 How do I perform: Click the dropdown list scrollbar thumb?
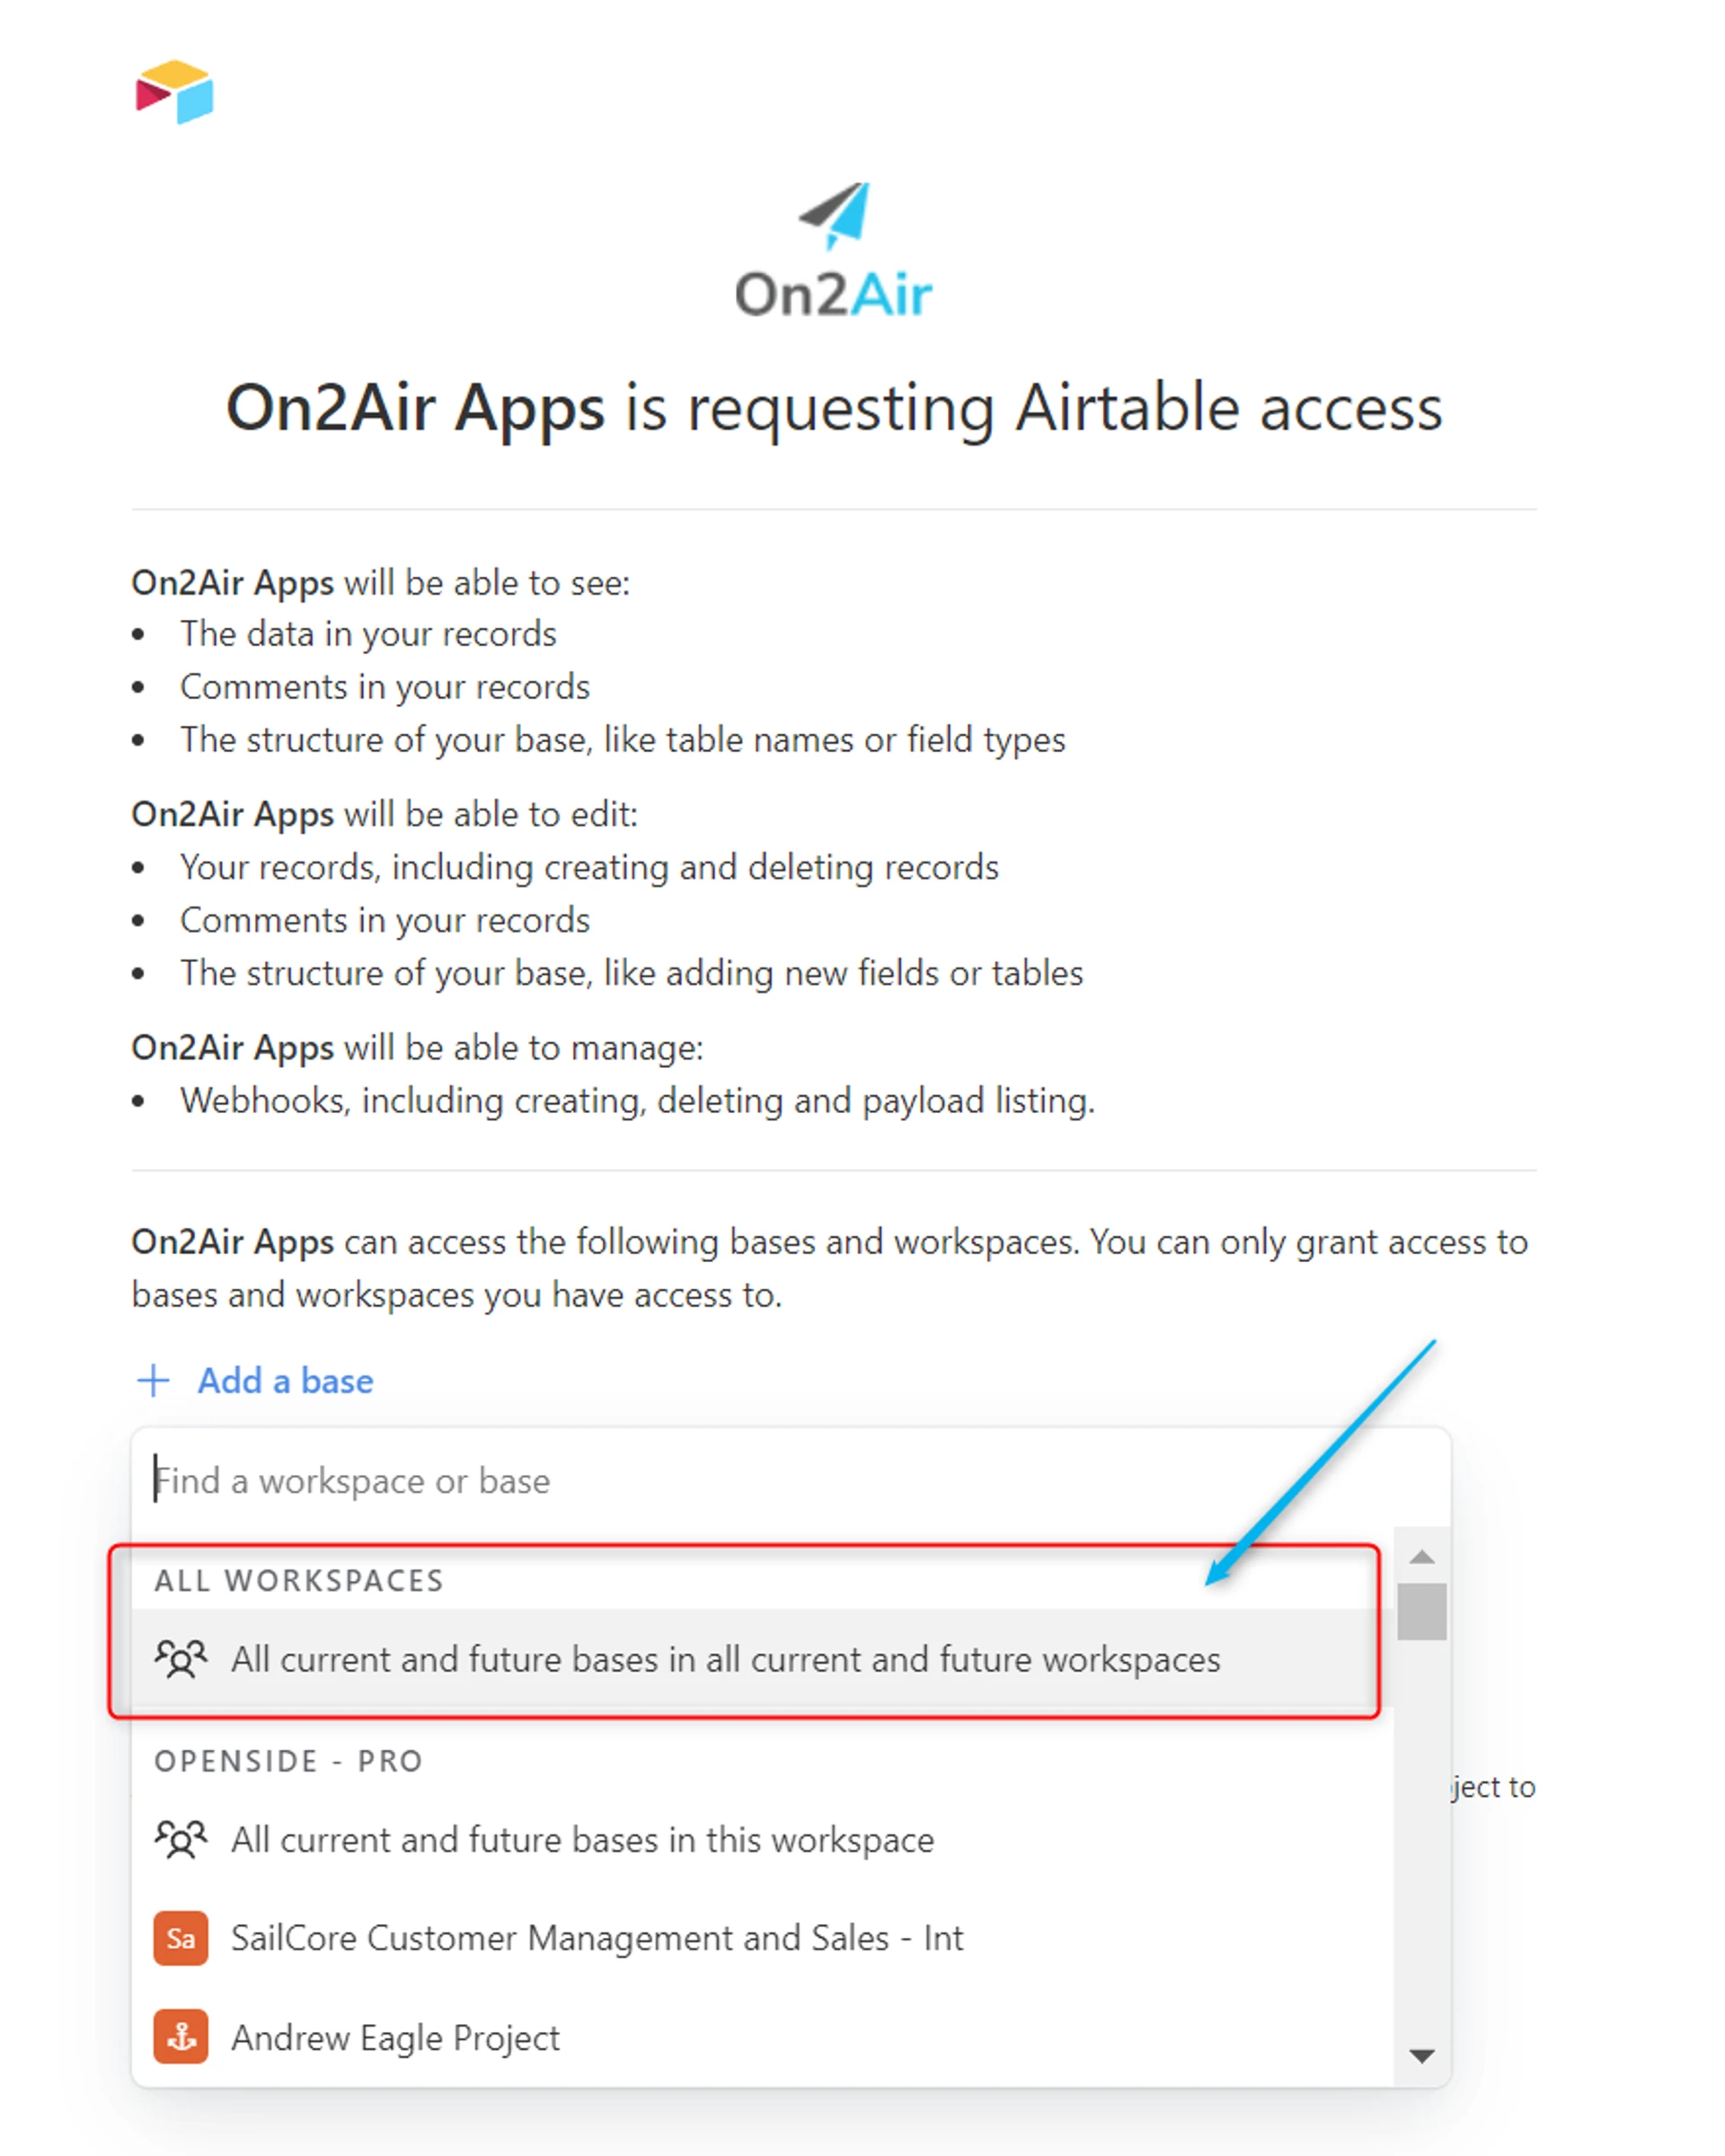pyautogui.click(x=1421, y=1611)
